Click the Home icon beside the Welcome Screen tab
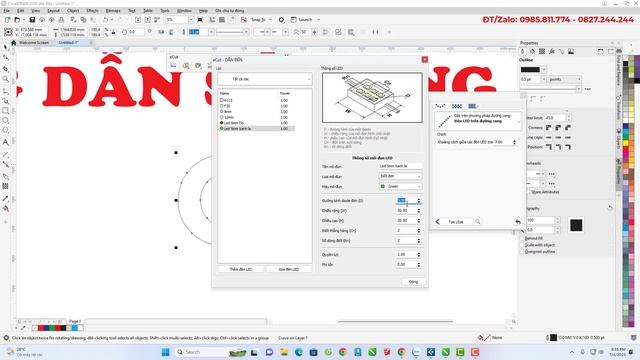 [x=13, y=42]
